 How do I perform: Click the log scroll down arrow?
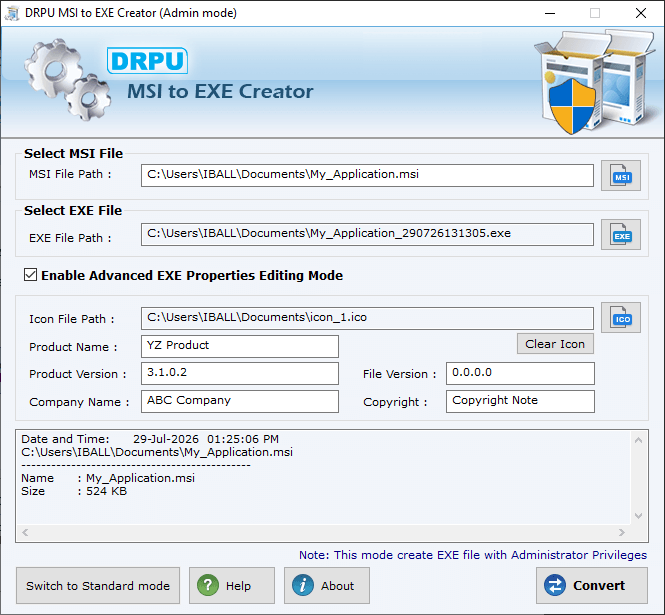[x=638, y=516]
